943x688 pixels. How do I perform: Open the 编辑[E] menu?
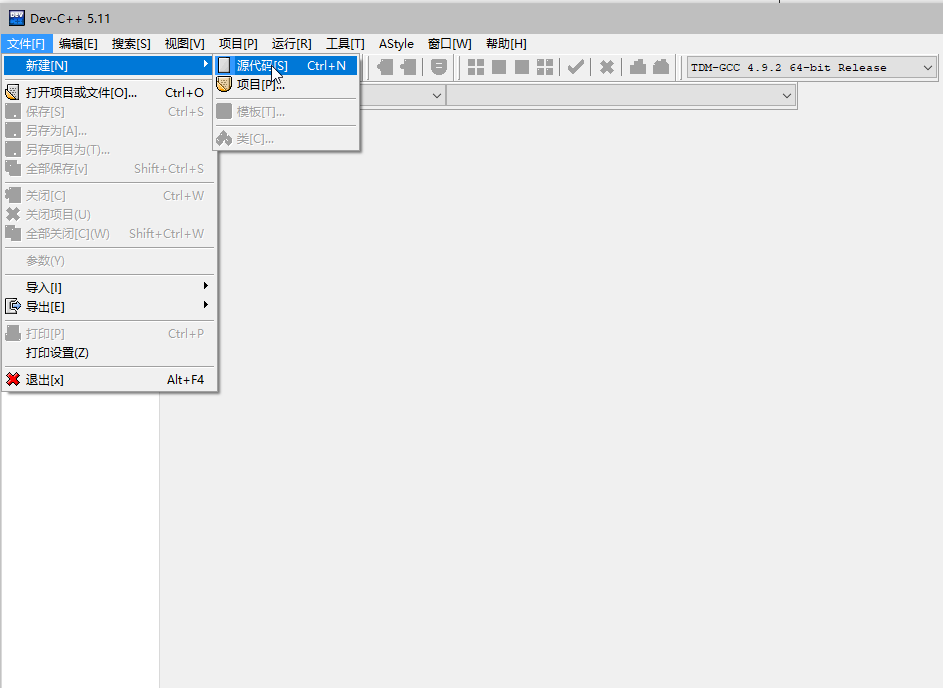[x=78, y=43]
